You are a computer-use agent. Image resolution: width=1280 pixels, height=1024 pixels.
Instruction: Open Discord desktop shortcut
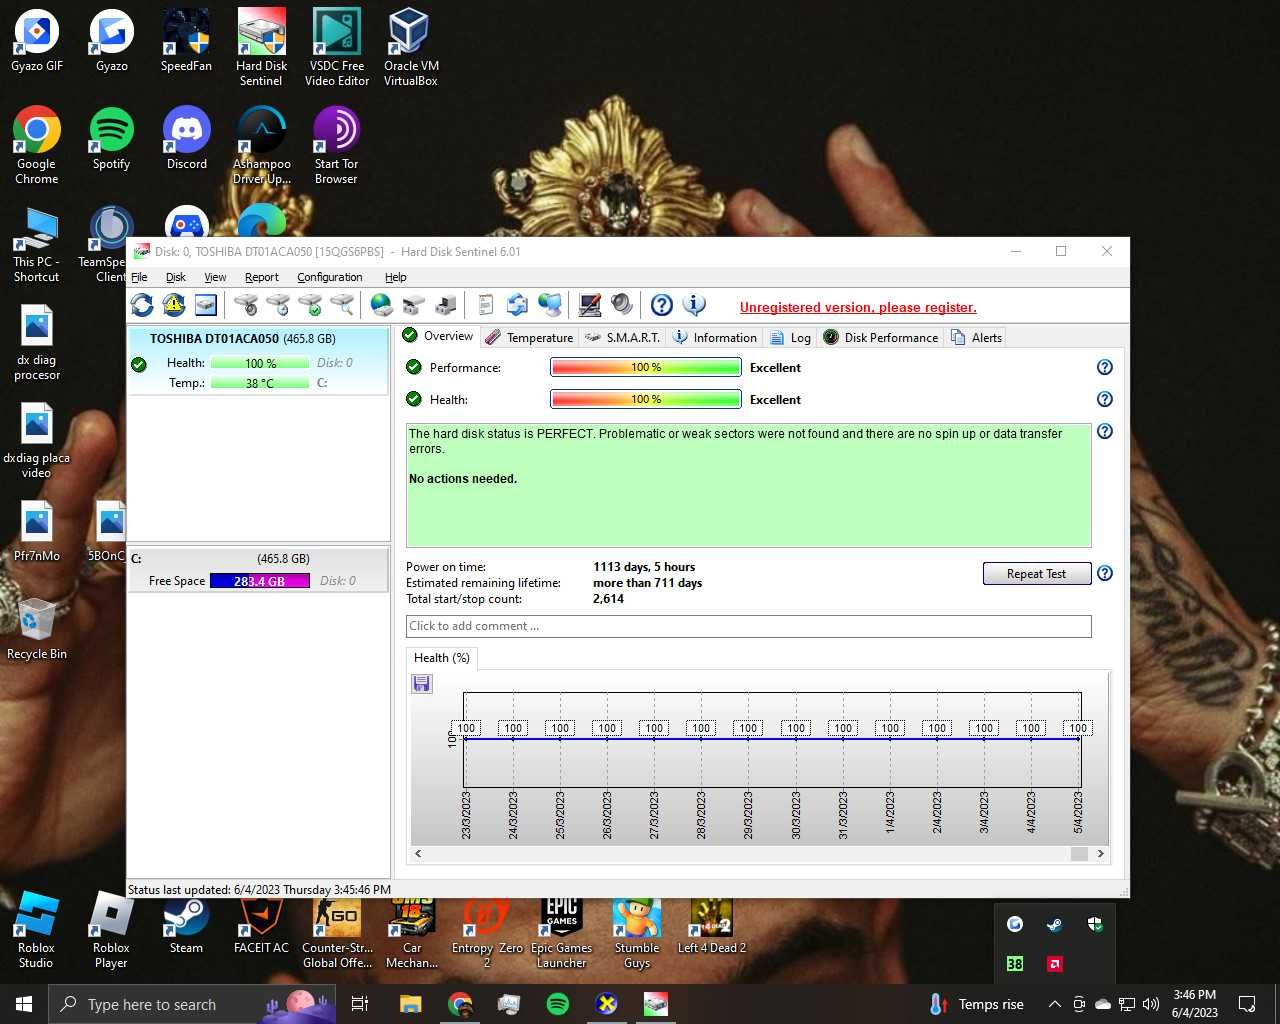pyautogui.click(x=186, y=138)
